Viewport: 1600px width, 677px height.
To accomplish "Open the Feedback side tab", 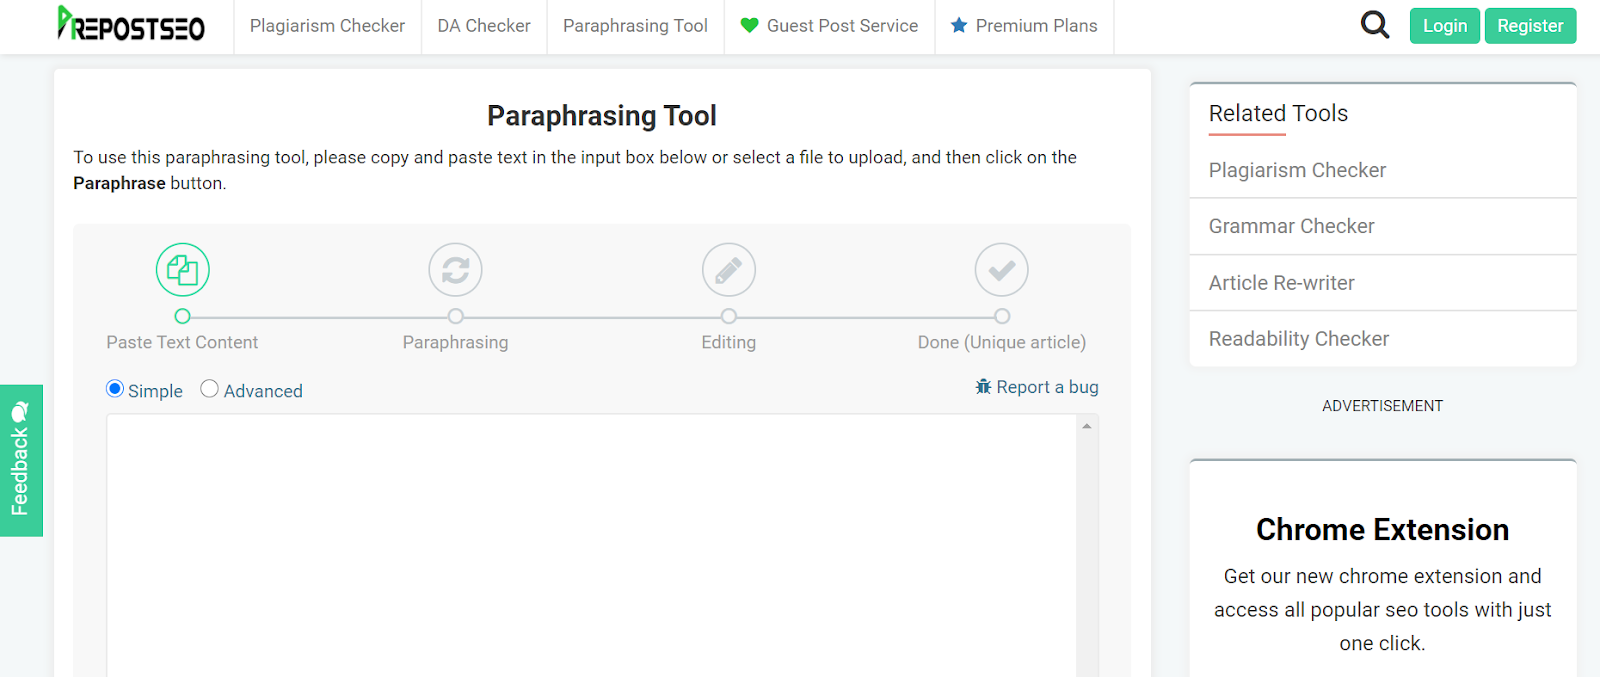I will click(x=21, y=461).
